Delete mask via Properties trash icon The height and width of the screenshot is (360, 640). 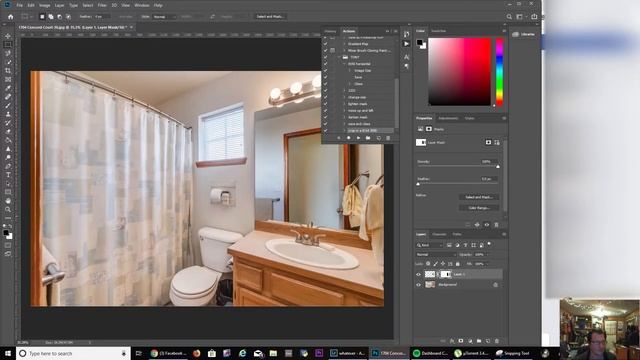pos(496,225)
